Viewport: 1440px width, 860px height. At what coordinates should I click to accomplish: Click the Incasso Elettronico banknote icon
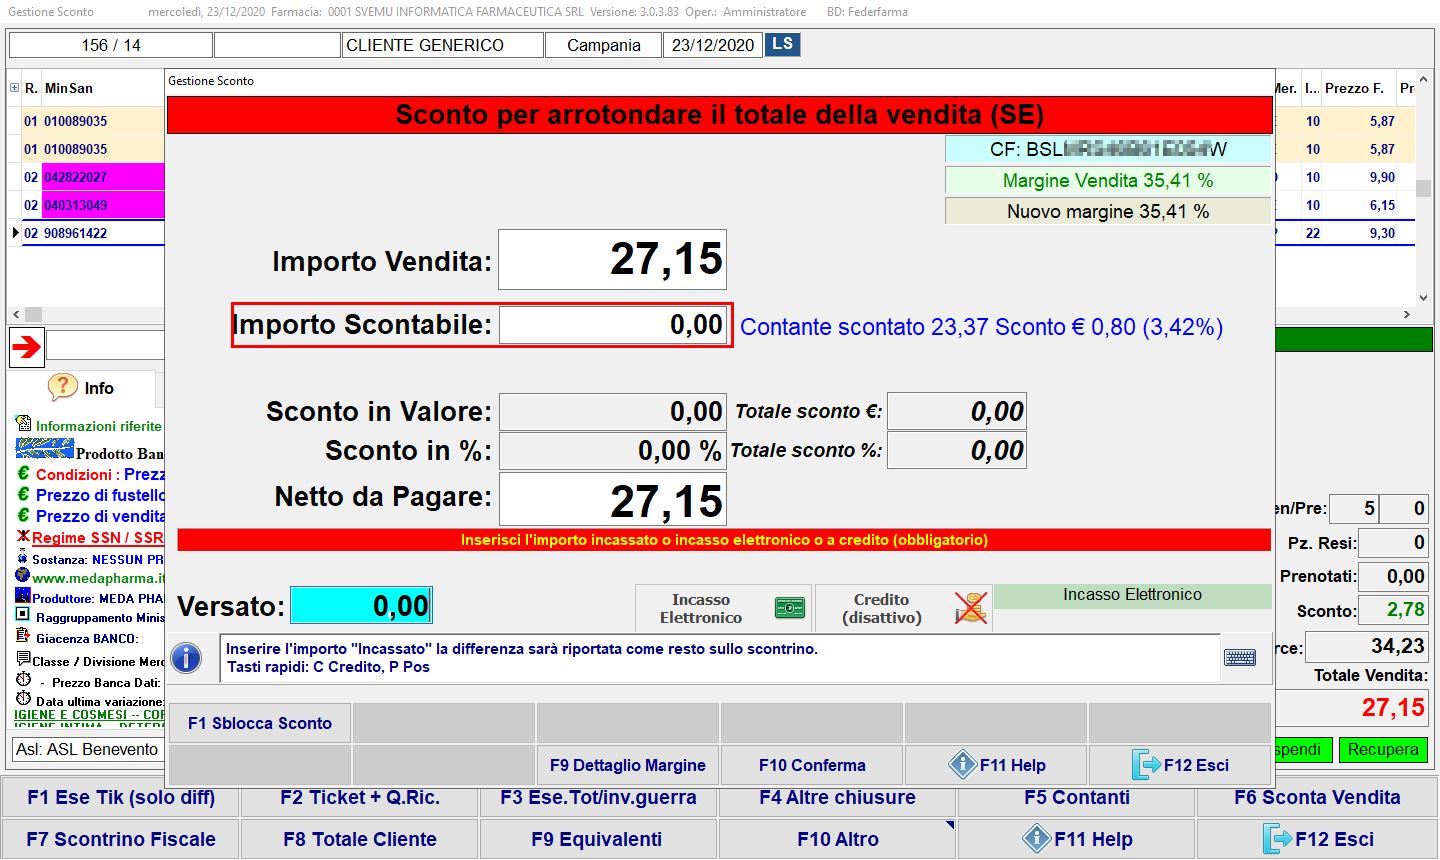click(x=789, y=608)
